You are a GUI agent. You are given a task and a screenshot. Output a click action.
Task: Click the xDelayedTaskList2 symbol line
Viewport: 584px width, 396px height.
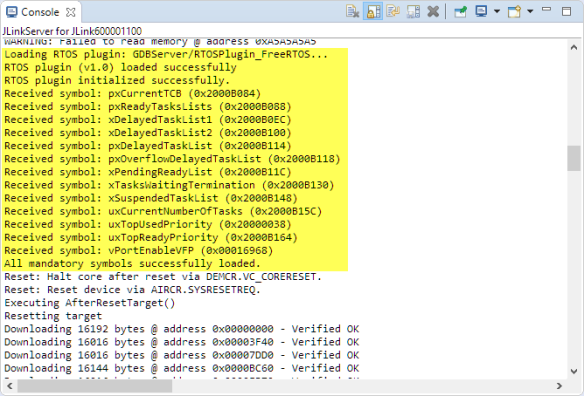click(x=147, y=133)
